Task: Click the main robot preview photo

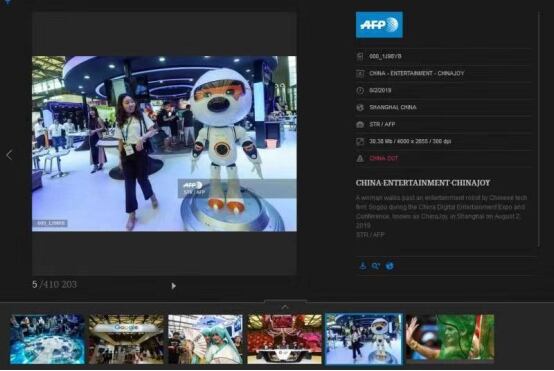Action: pyautogui.click(x=164, y=144)
